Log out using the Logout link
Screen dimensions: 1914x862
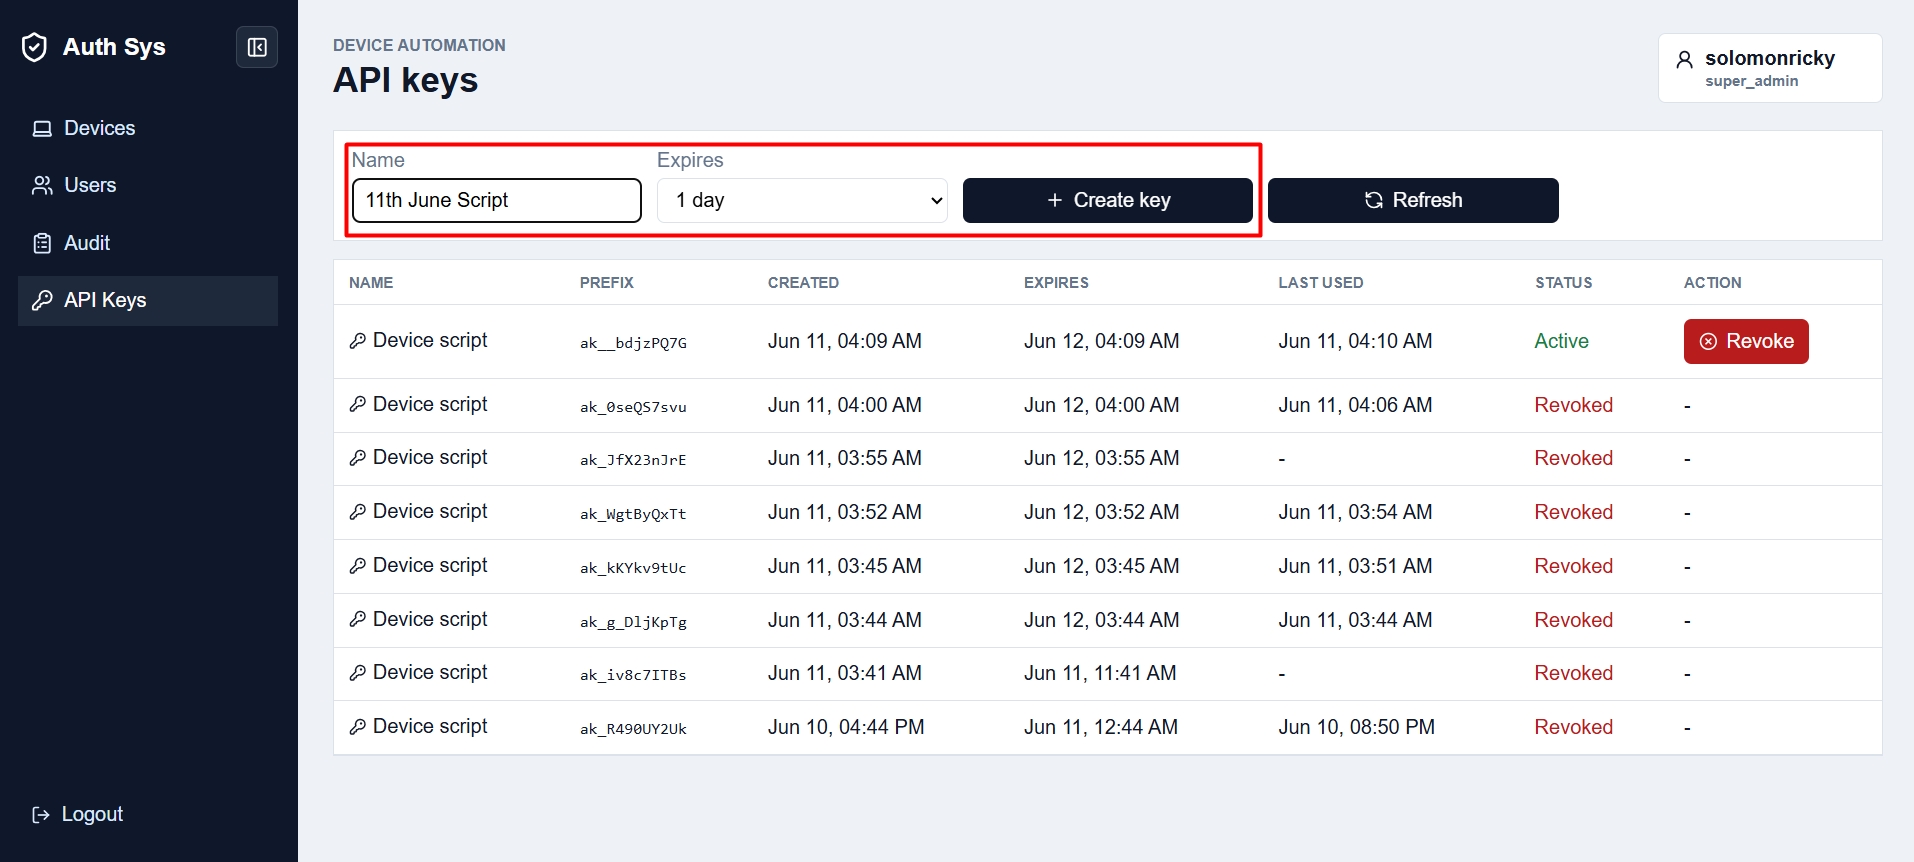click(78, 814)
